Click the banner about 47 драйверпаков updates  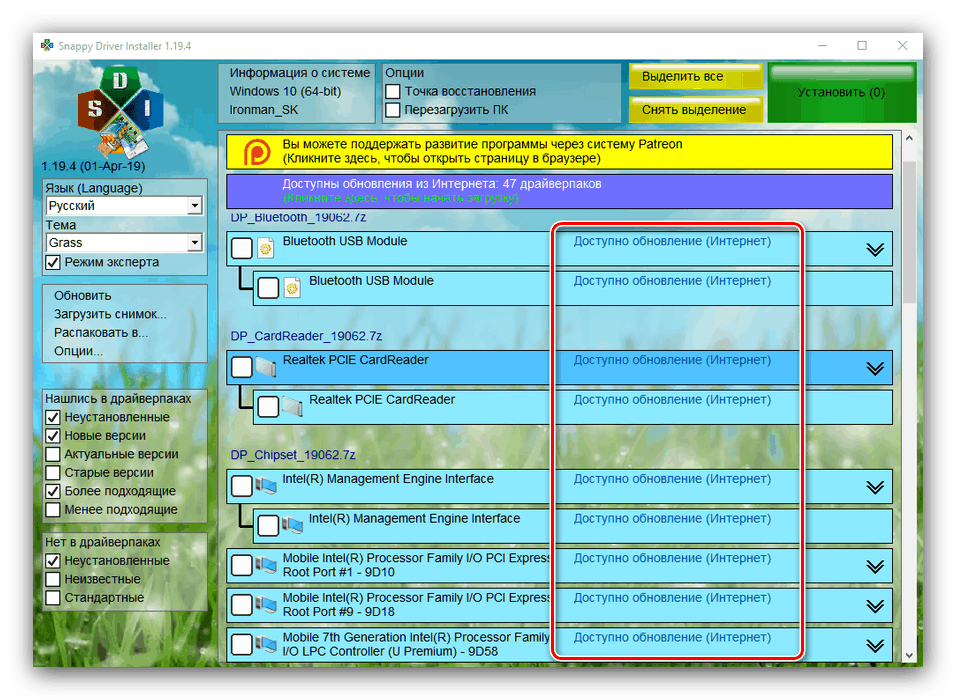[559, 191]
